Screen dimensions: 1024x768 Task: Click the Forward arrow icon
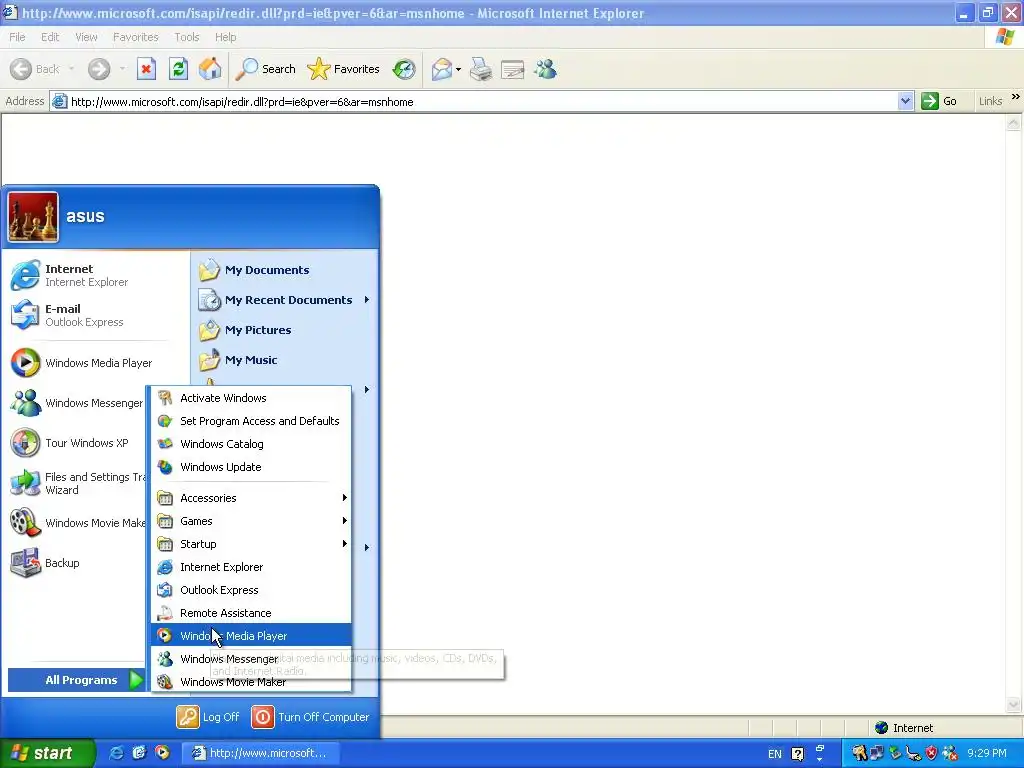click(x=99, y=69)
